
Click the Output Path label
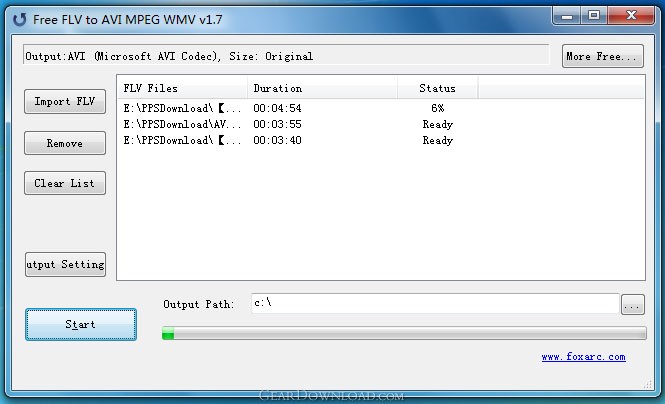click(x=198, y=304)
